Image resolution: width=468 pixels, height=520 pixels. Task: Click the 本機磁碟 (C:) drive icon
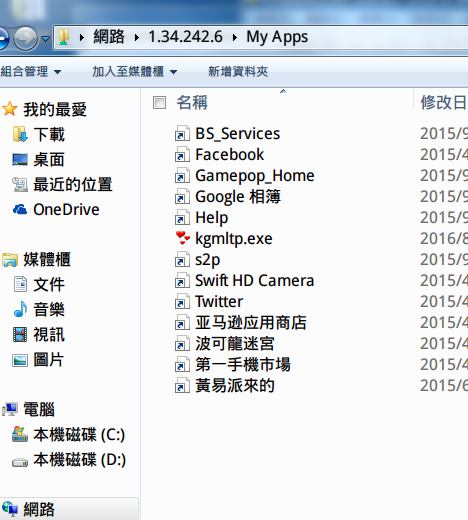pyautogui.click(x=20, y=434)
